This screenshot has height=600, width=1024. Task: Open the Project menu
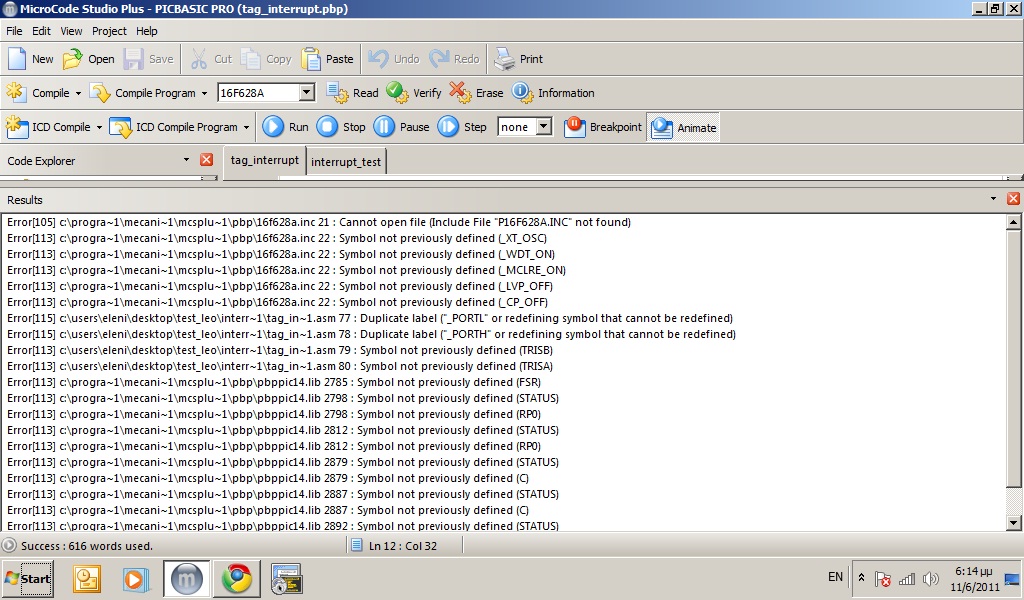(109, 31)
